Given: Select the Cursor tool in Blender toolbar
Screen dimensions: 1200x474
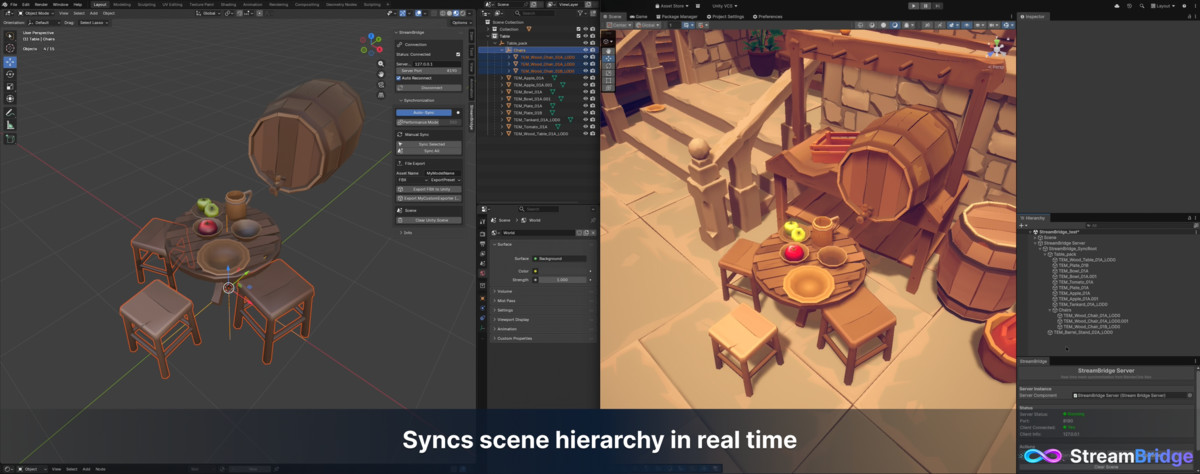Looking at the screenshot, I should 10,48.
